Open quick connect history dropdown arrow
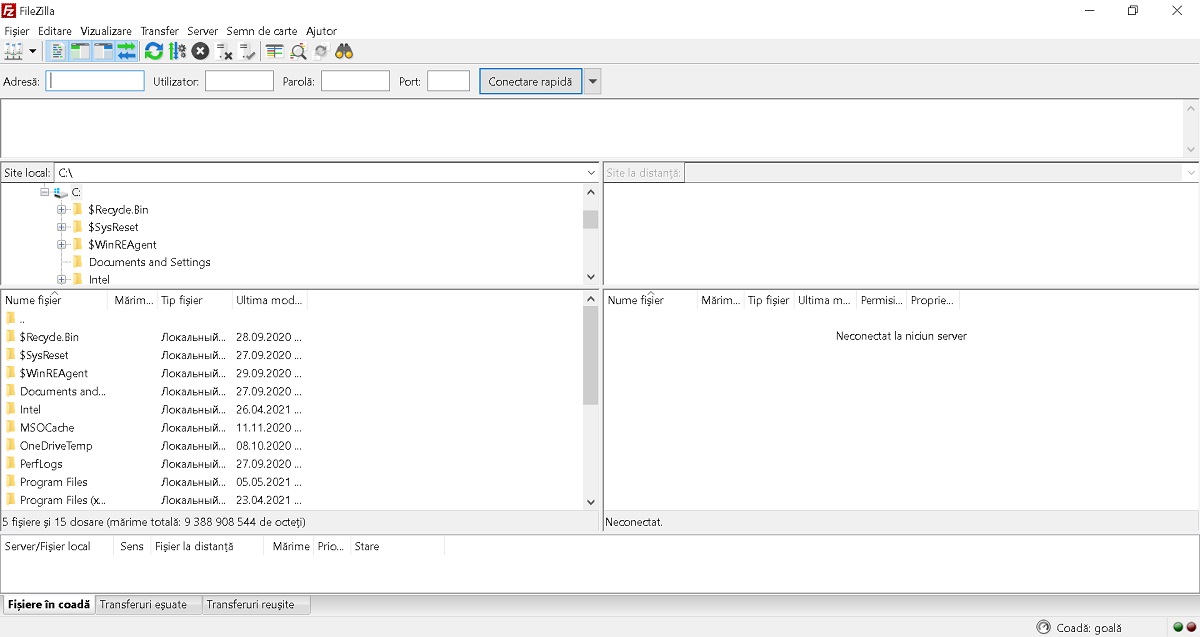 click(592, 82)
